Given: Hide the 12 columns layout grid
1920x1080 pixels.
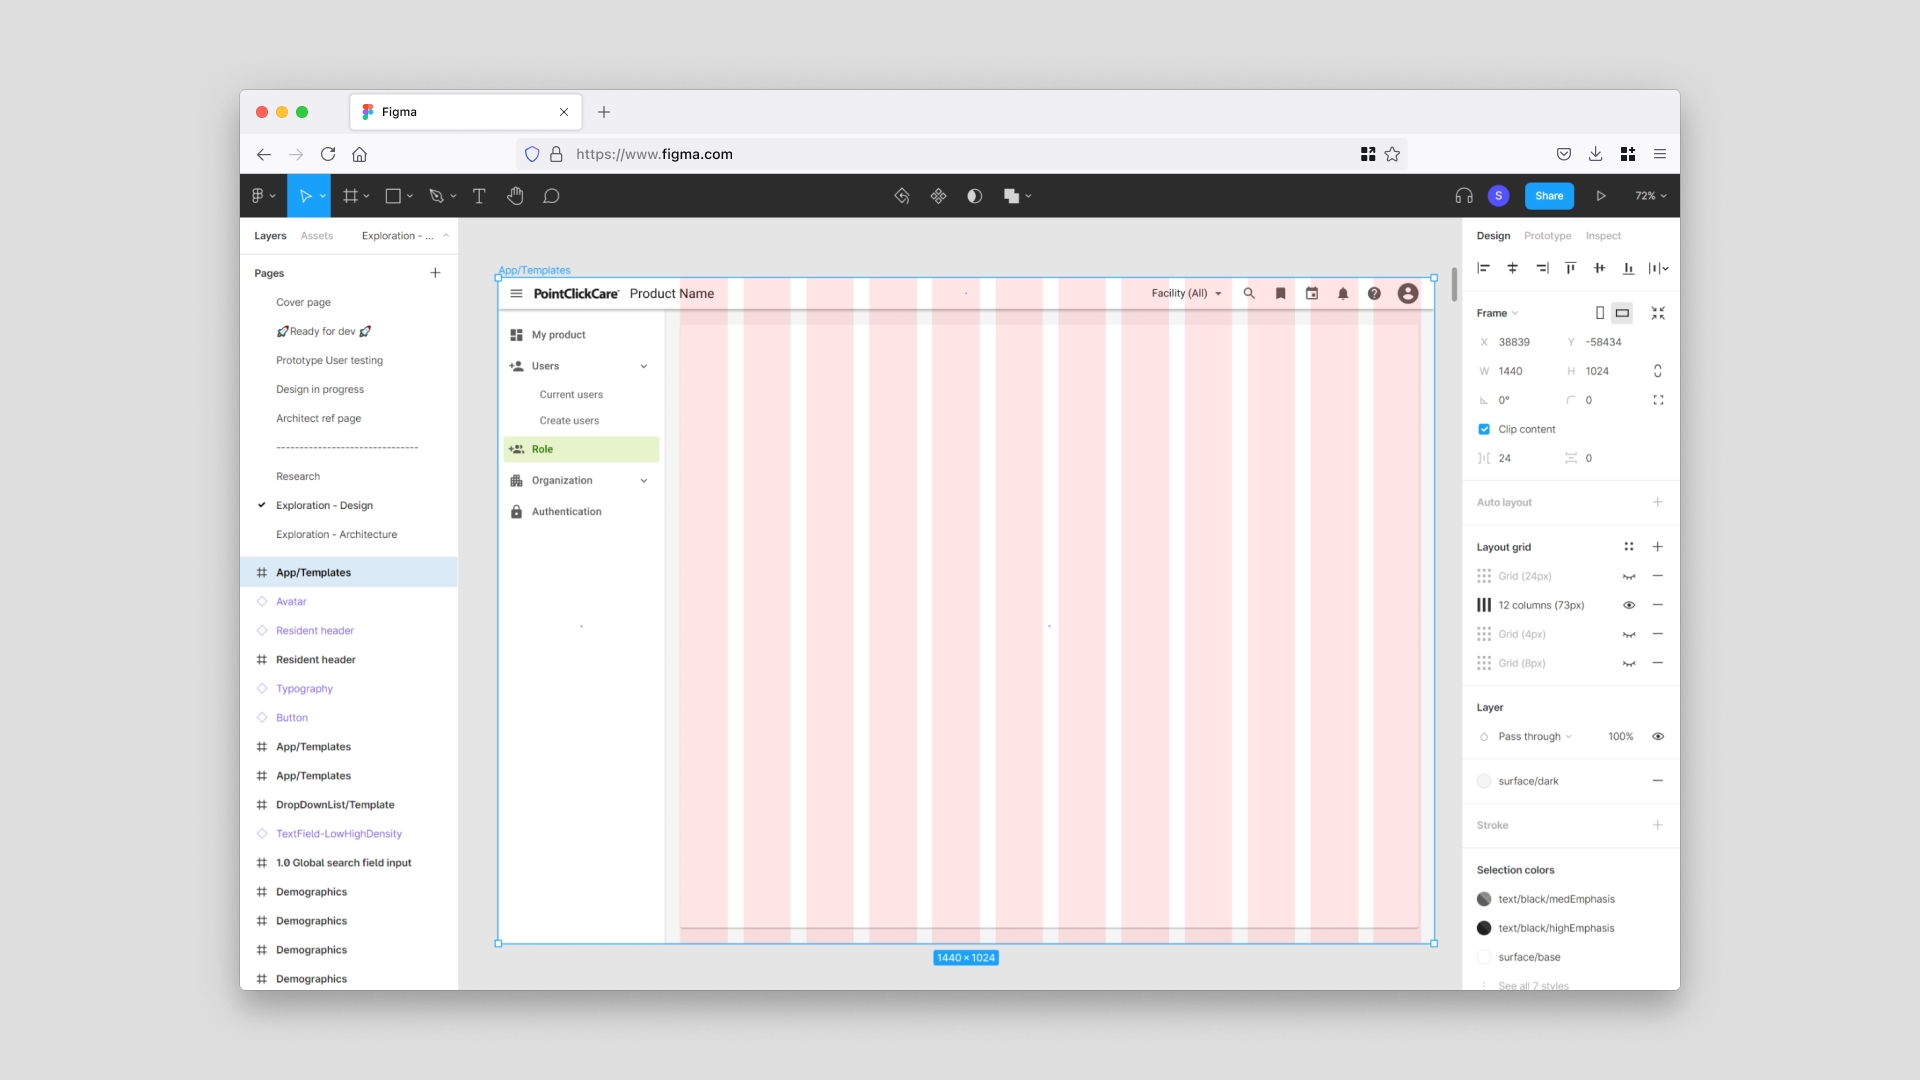Looking at the screenshot, I should click(x=1629, y=605).
